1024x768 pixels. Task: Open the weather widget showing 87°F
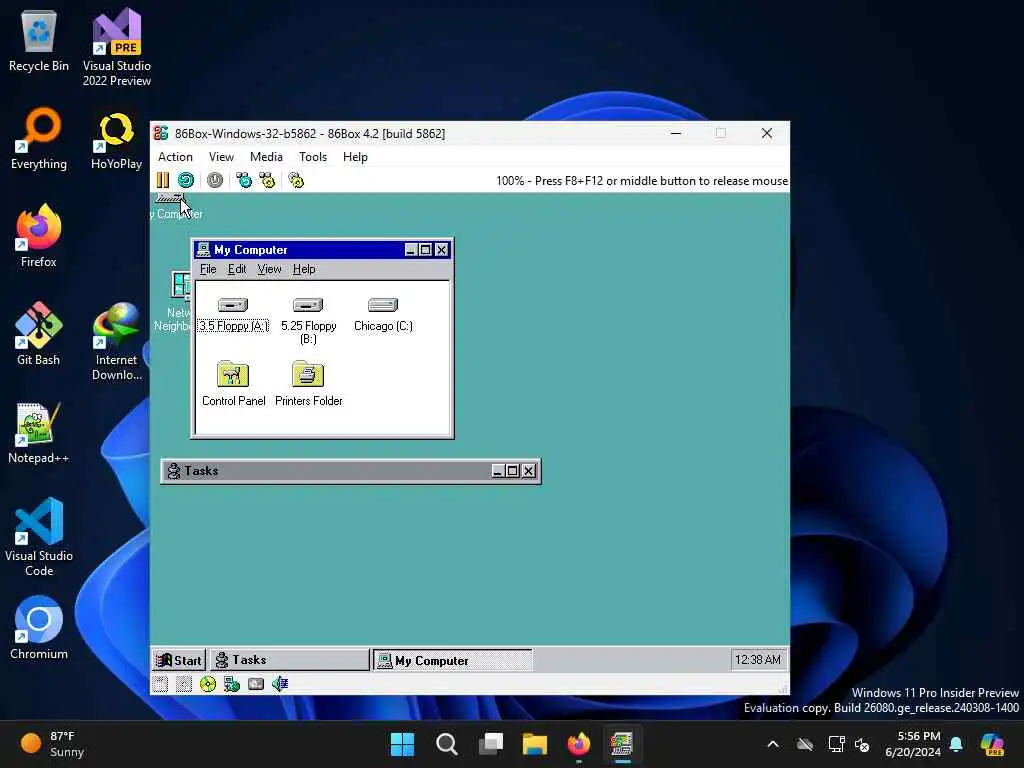pyautogui.click(x=54, y=744)
